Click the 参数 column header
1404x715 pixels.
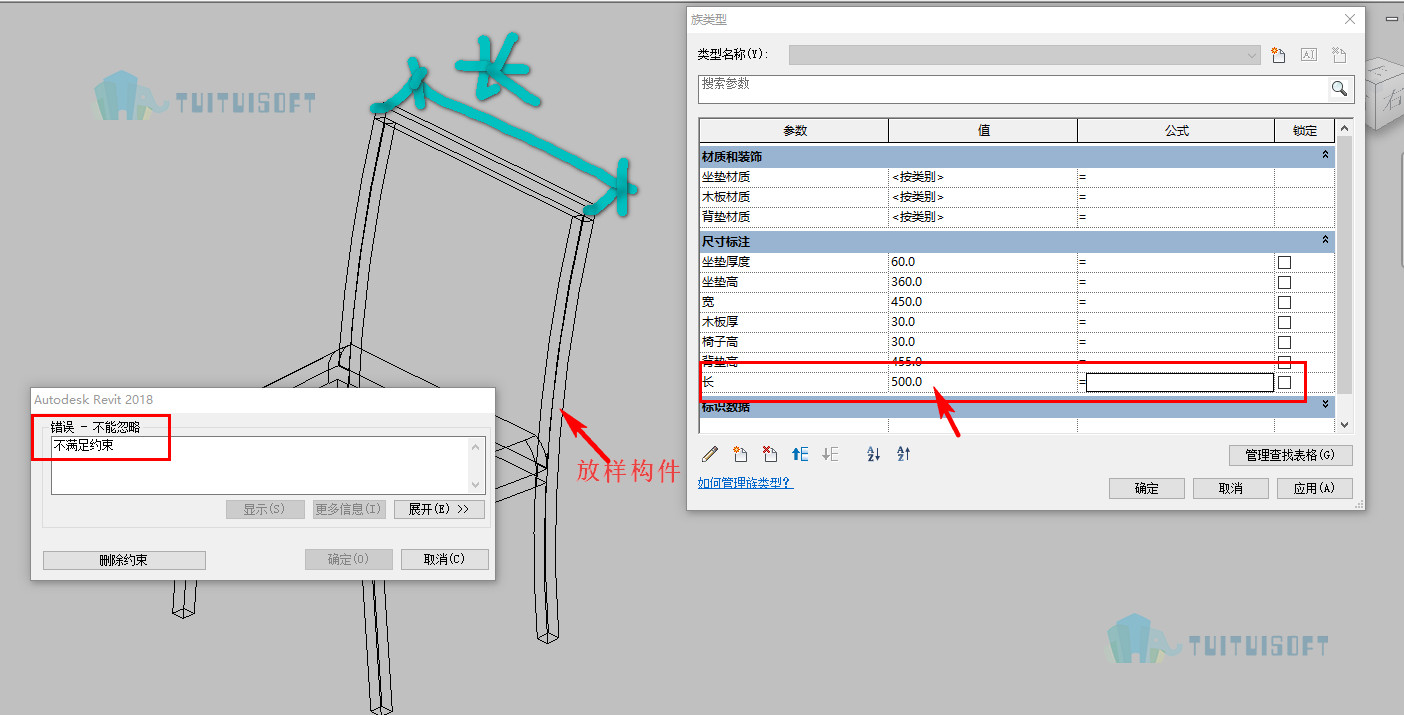pyautogui.click(x=794, y=131)
